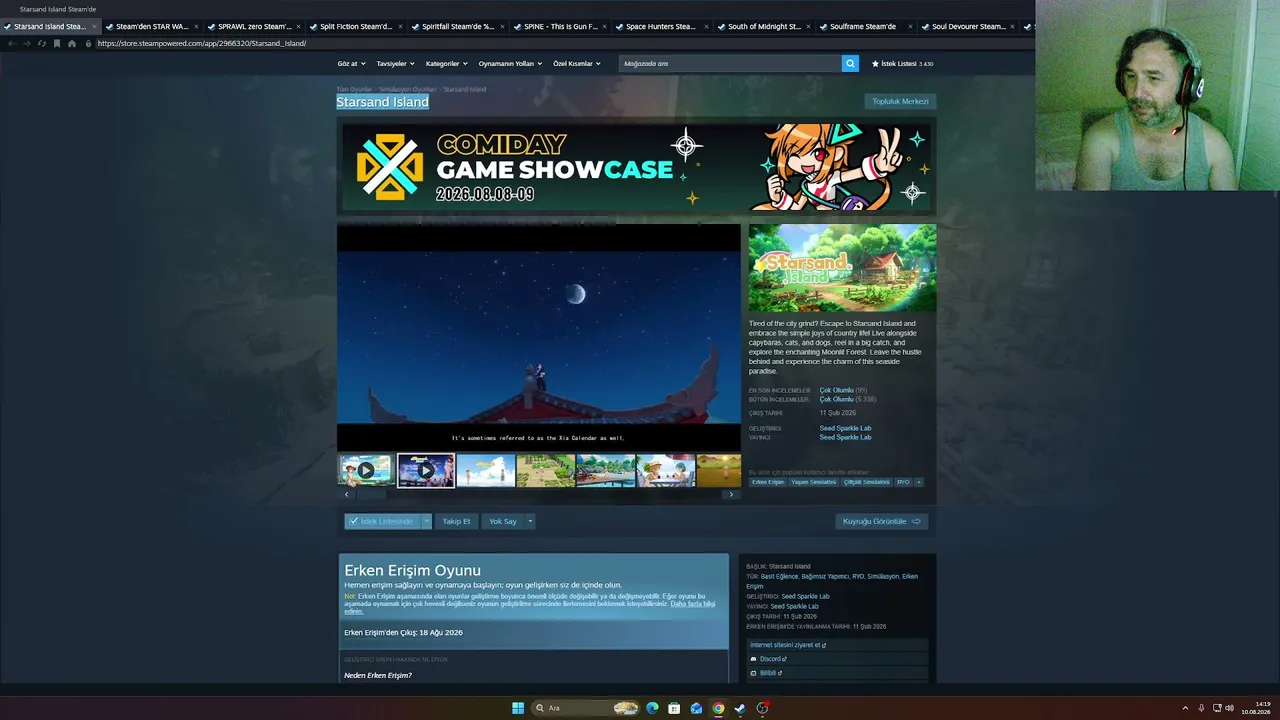Switch to the South of Midnight tab
The height and width of the screenshot is (720, 1280).
click(x=763, y=27)
